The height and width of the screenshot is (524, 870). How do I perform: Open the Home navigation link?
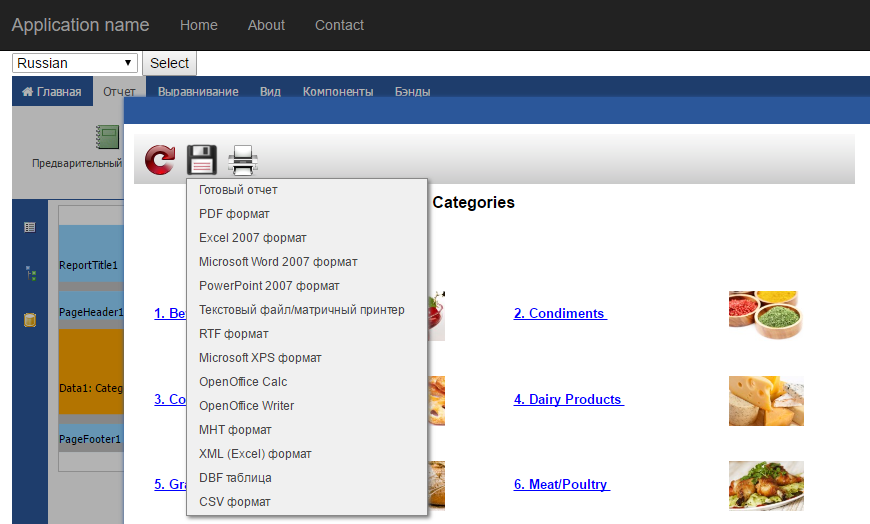point(199,25)
